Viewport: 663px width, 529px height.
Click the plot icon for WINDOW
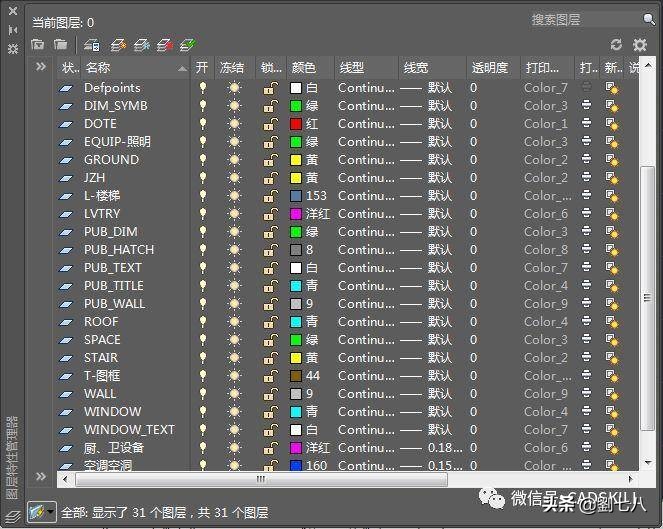click(586, 411)
